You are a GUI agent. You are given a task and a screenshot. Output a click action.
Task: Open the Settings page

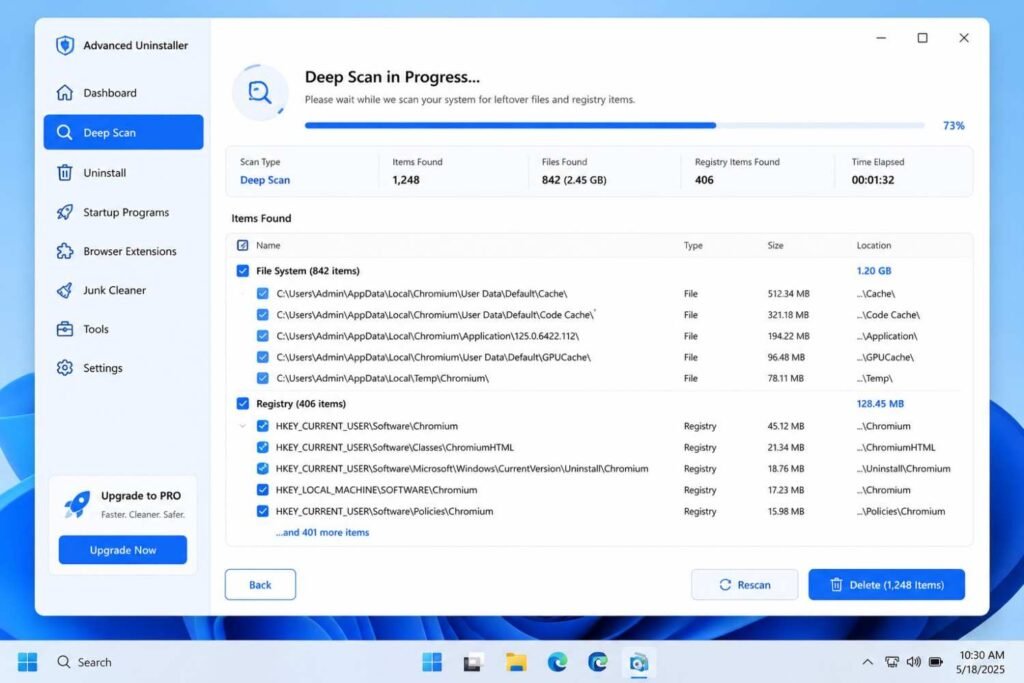click(123, 368)
